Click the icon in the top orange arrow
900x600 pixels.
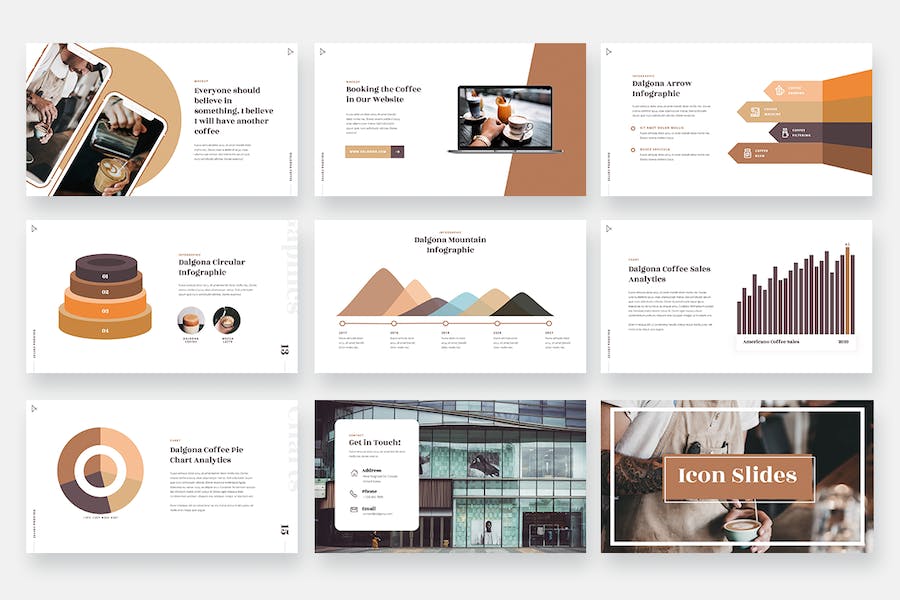coord(780,91)
